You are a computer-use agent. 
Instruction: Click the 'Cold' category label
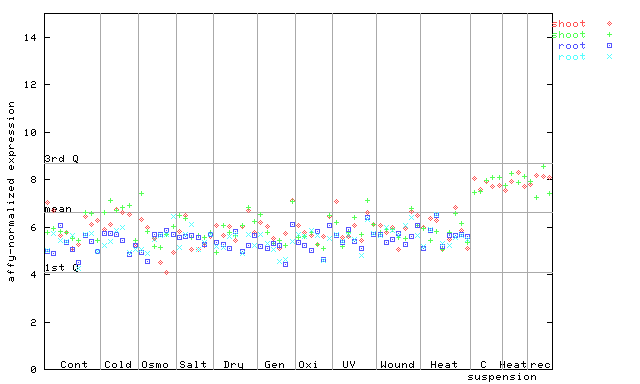point(118,364)
